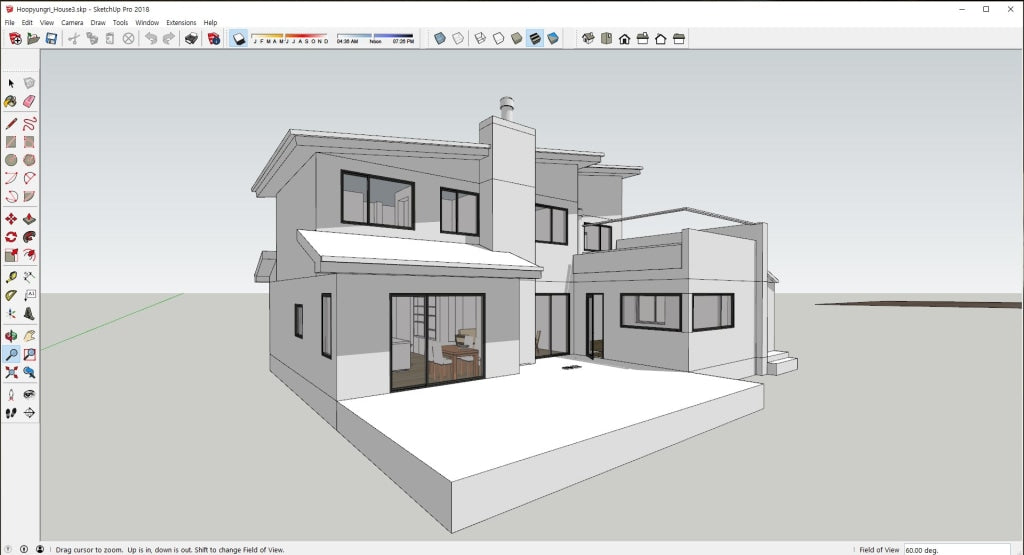Screen dimensions: 1024x555
Task: Switch to Top standard view
Action: [x=606, y=39]
